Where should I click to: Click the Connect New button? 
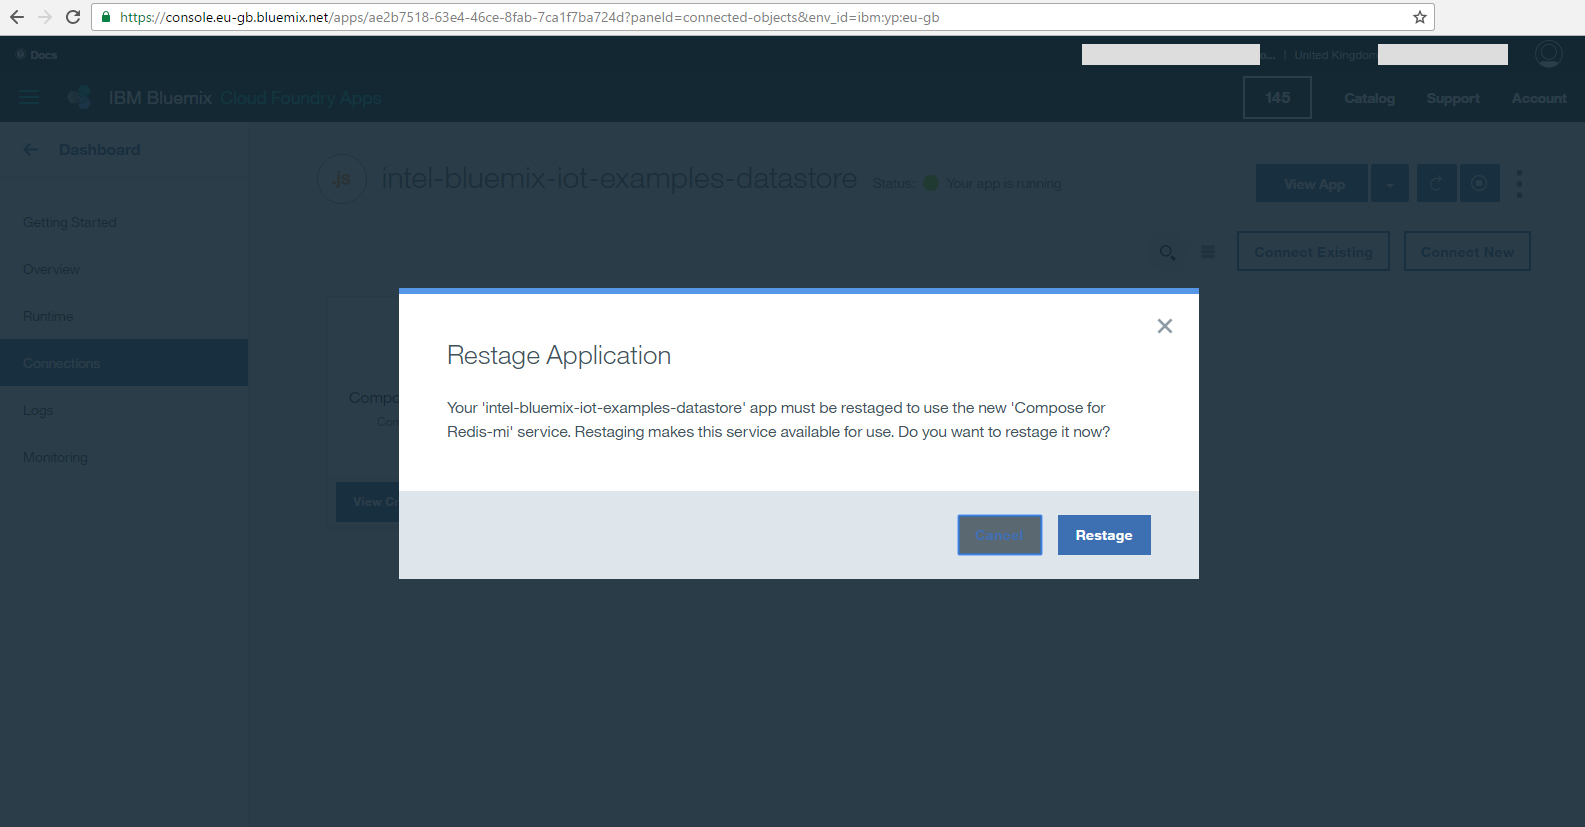[1467, 251]
